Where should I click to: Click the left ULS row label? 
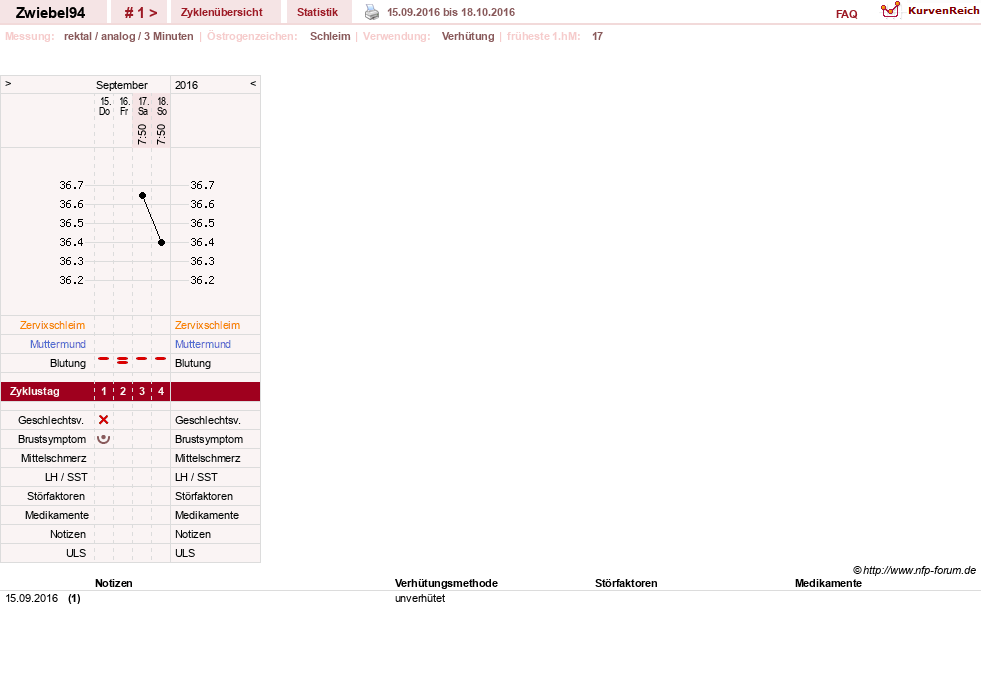click(76, 553)
